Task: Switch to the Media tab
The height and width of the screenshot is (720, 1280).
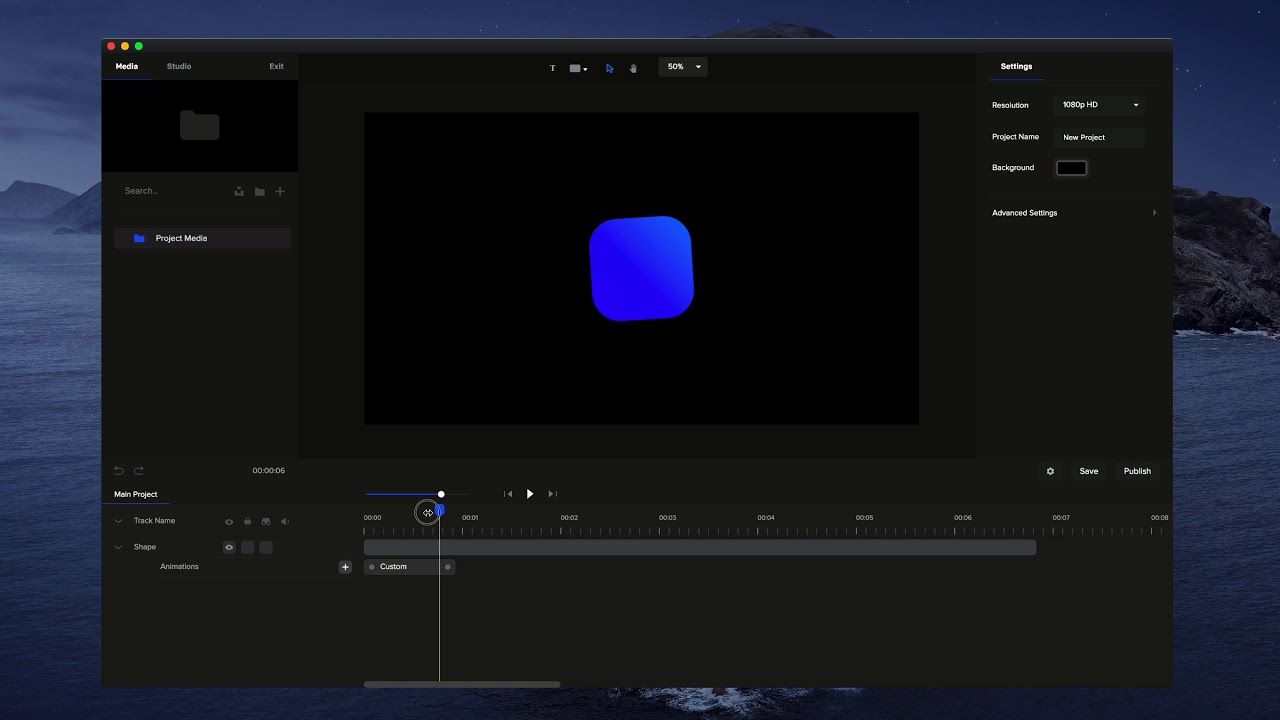Action: point(127,66)
